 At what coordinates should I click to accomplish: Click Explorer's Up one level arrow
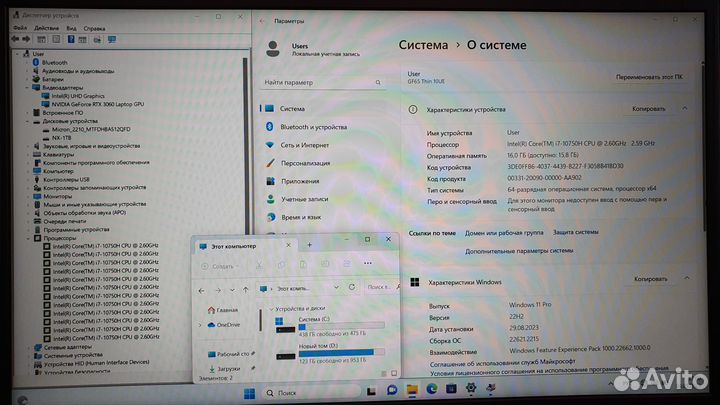(x=245, y=290)
